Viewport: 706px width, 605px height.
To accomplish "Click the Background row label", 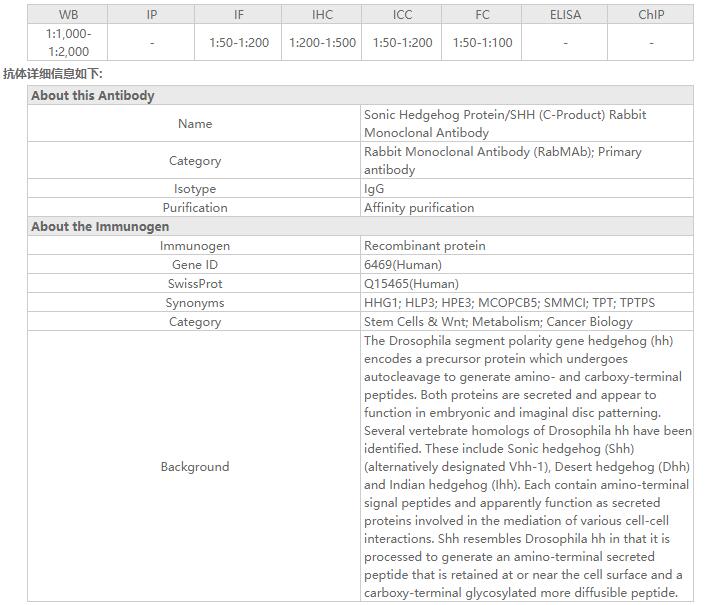I will pyautogui.click(x=195, y=467).
